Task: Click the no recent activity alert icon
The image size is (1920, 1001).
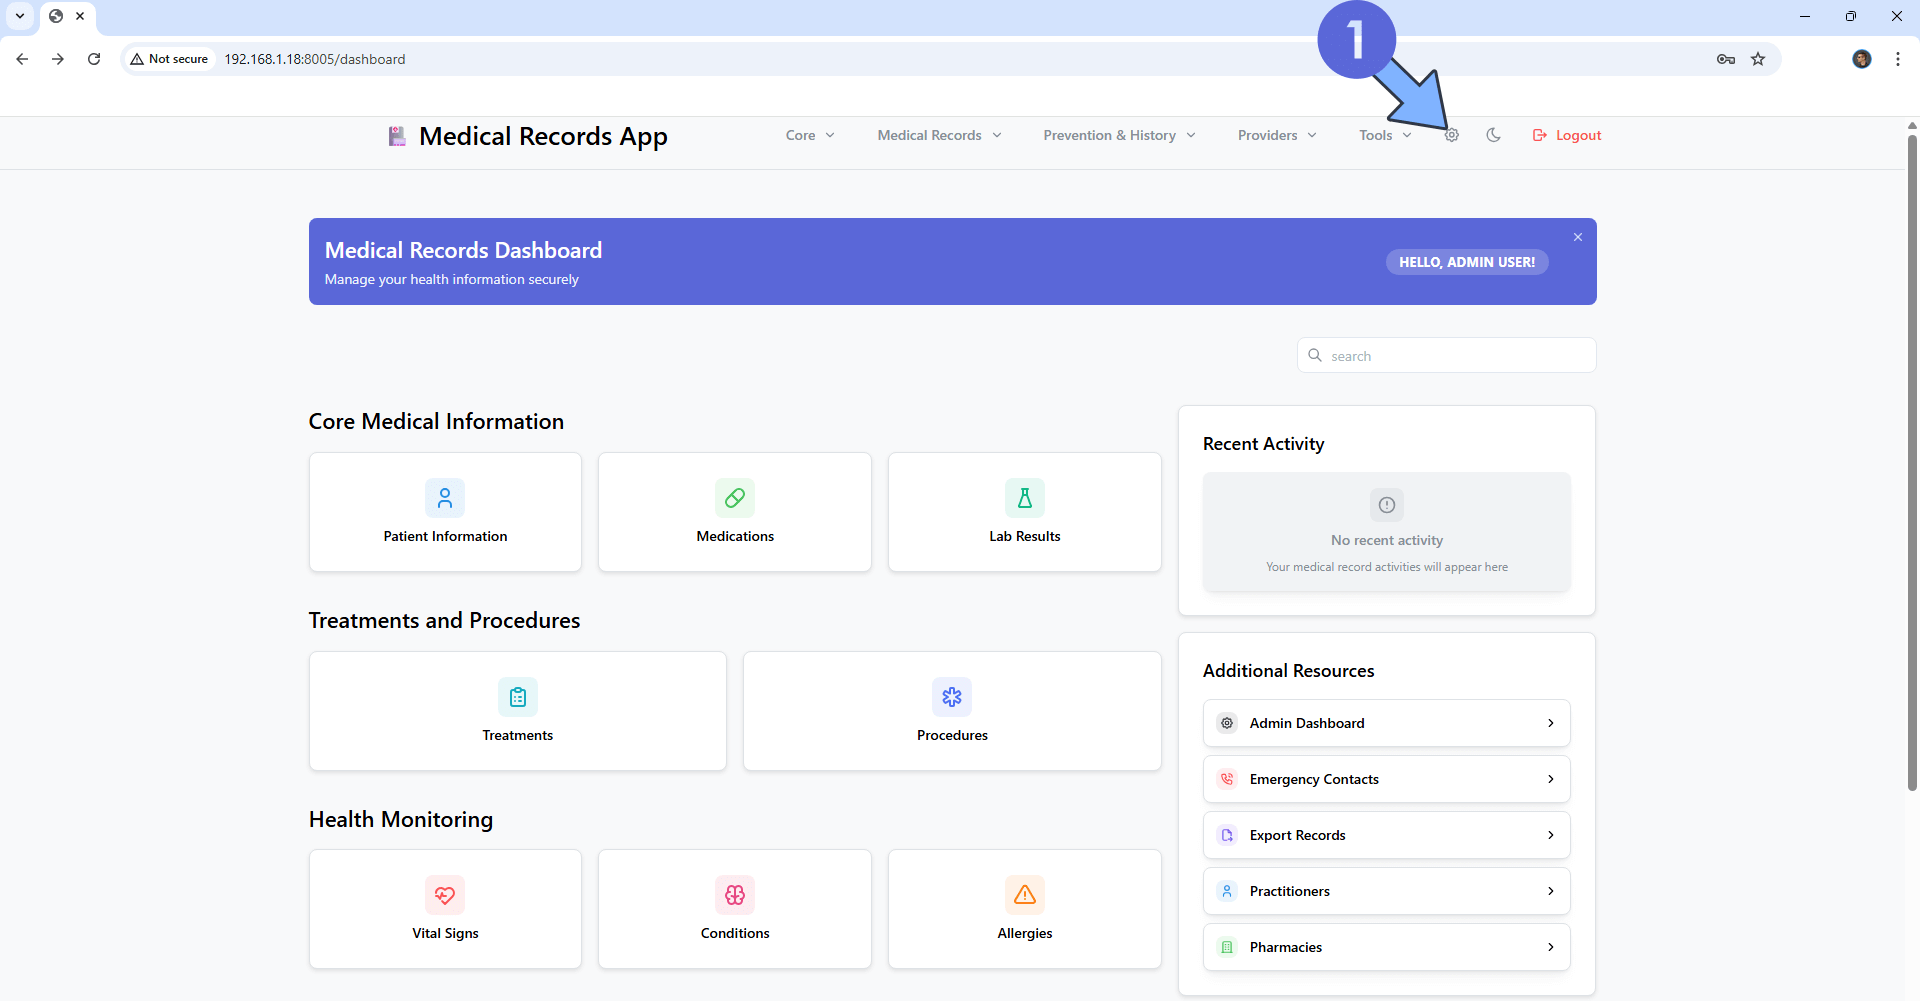Action: point(1387,505)
